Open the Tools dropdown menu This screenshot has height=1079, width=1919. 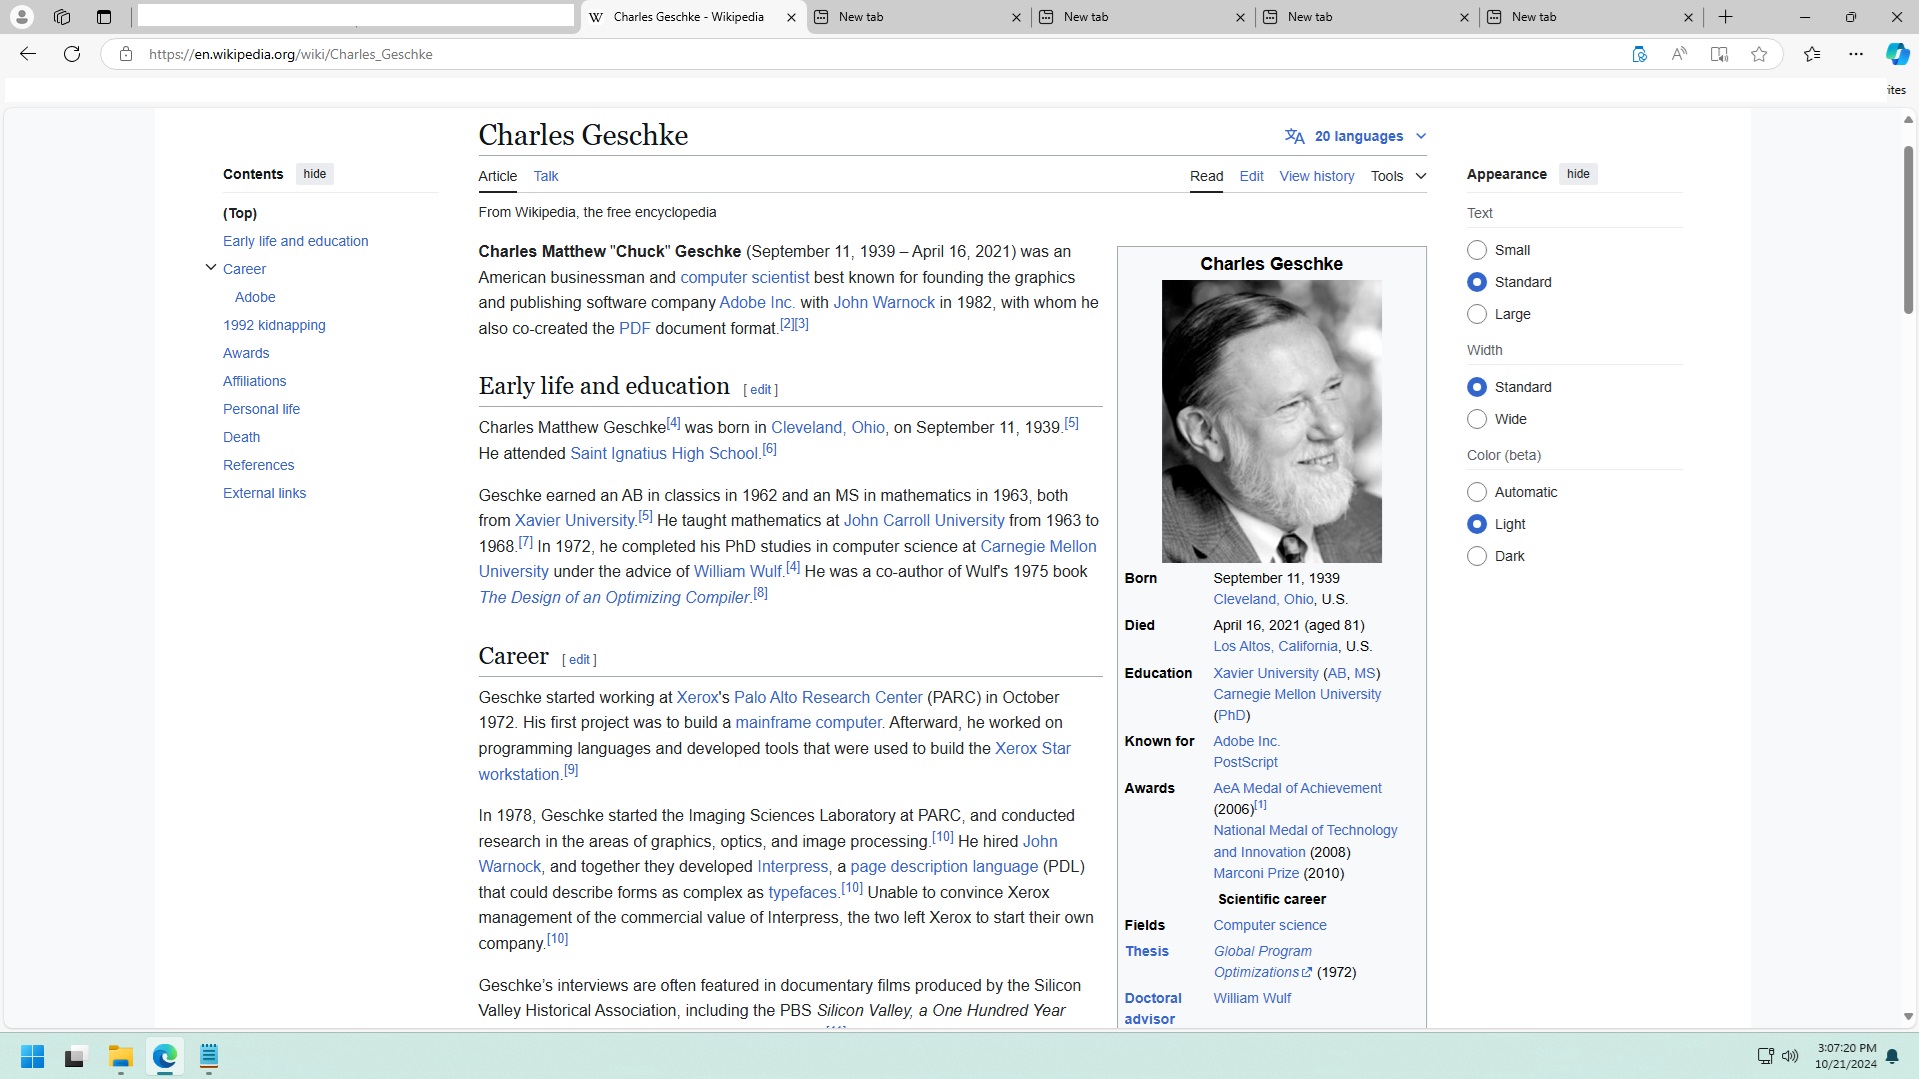click(x=1398, y=176)
